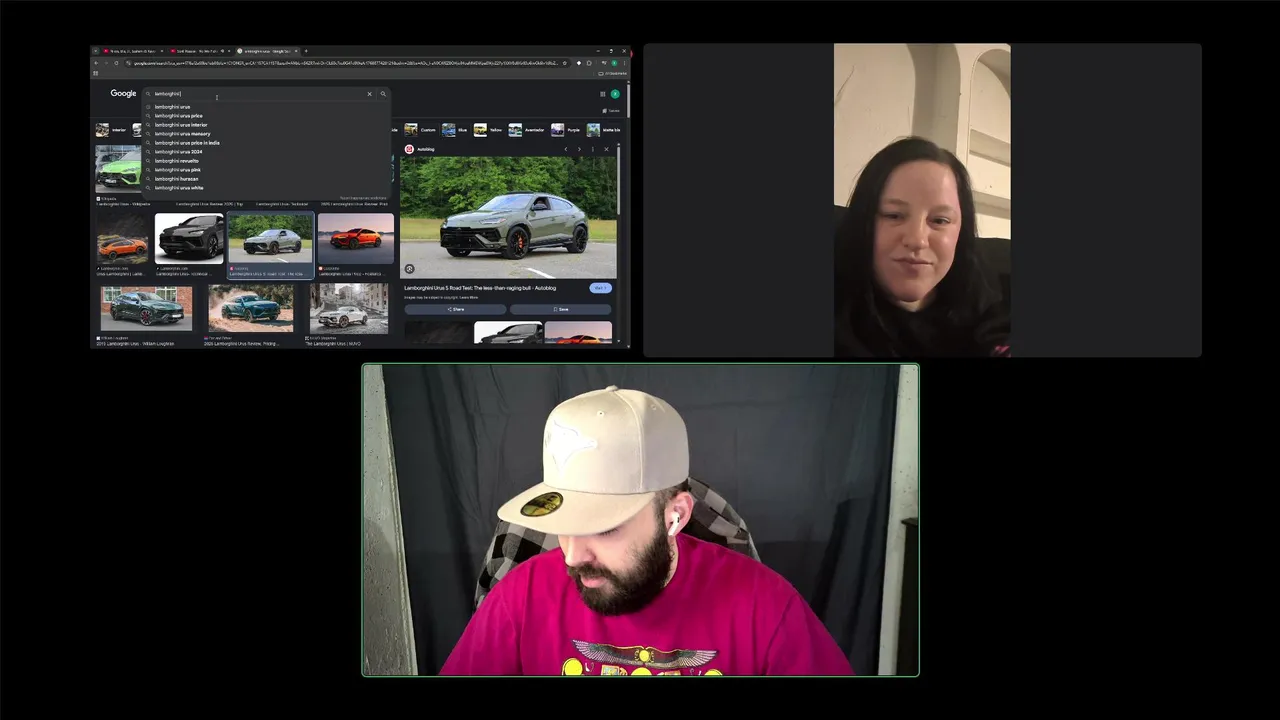The height and width of the screenshot is (720, 1280).
Task: Select the Purple filter chip
Action: [x=566, y=130]
